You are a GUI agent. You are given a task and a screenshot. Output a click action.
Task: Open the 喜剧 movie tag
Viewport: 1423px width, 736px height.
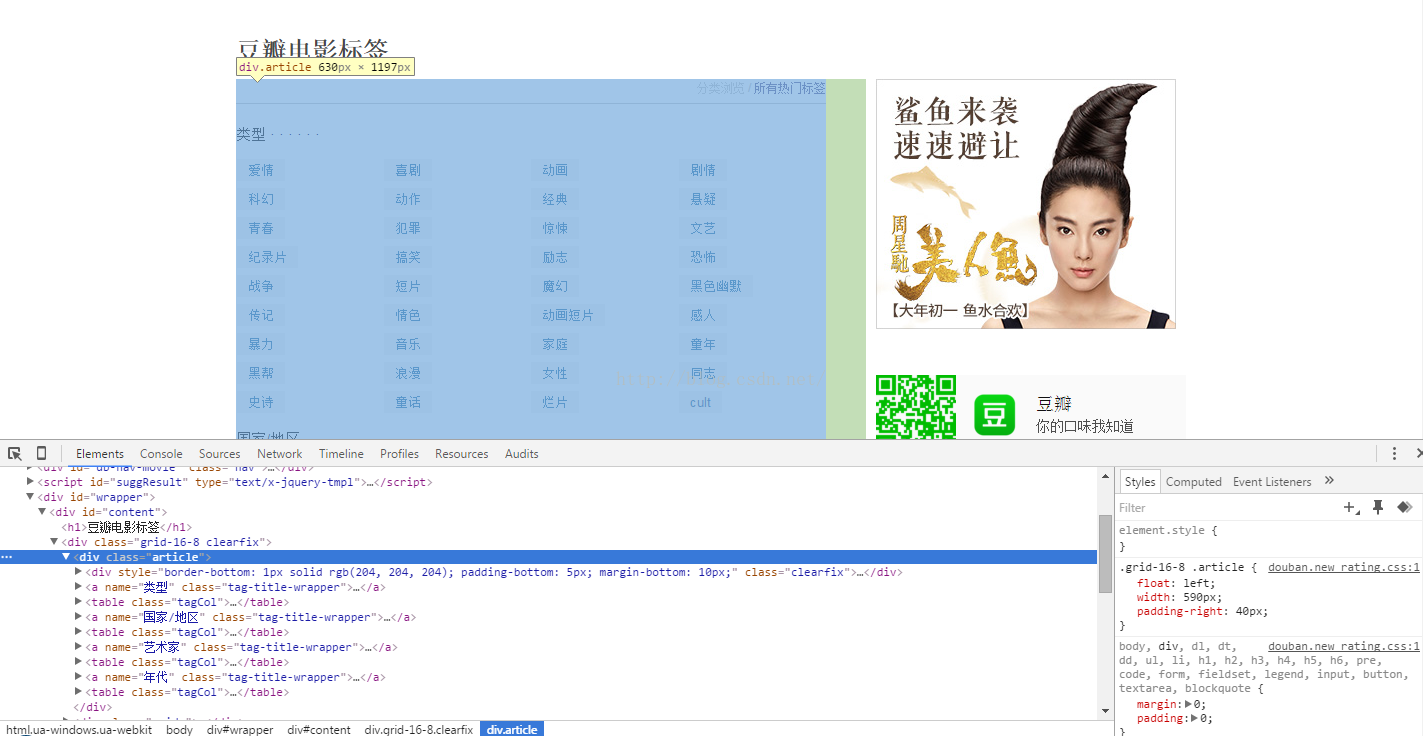click(408, 170)
